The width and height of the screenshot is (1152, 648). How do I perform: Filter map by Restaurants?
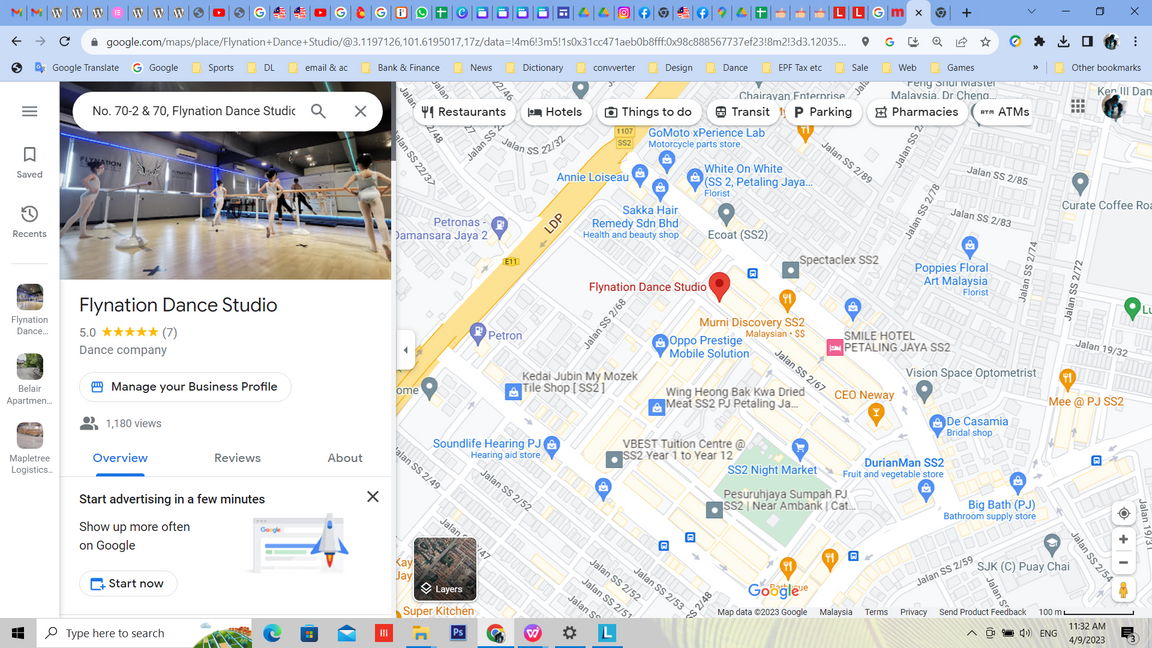point(464,112)
